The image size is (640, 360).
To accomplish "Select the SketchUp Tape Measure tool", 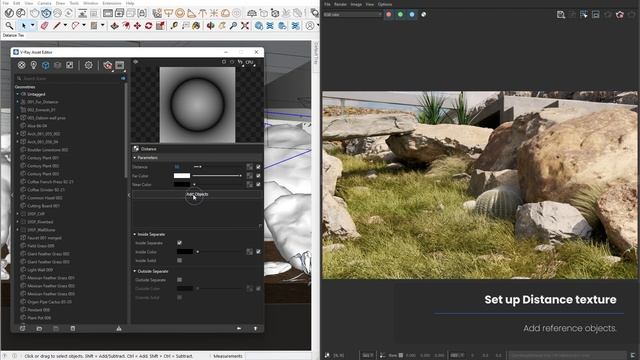I will click(x=174, y=26).
